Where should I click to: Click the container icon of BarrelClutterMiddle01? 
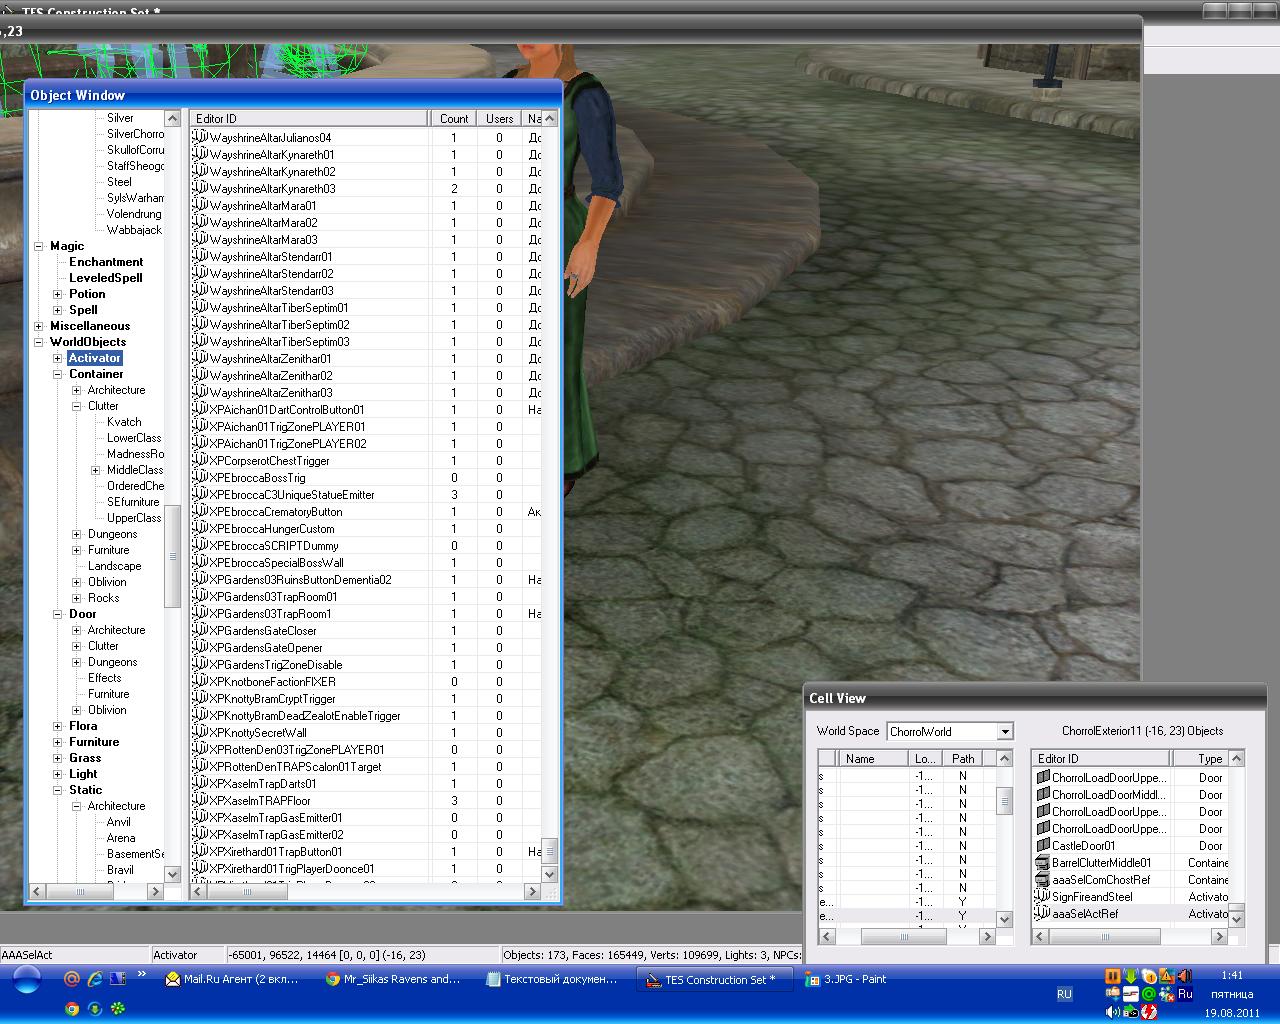point(1043,863)
